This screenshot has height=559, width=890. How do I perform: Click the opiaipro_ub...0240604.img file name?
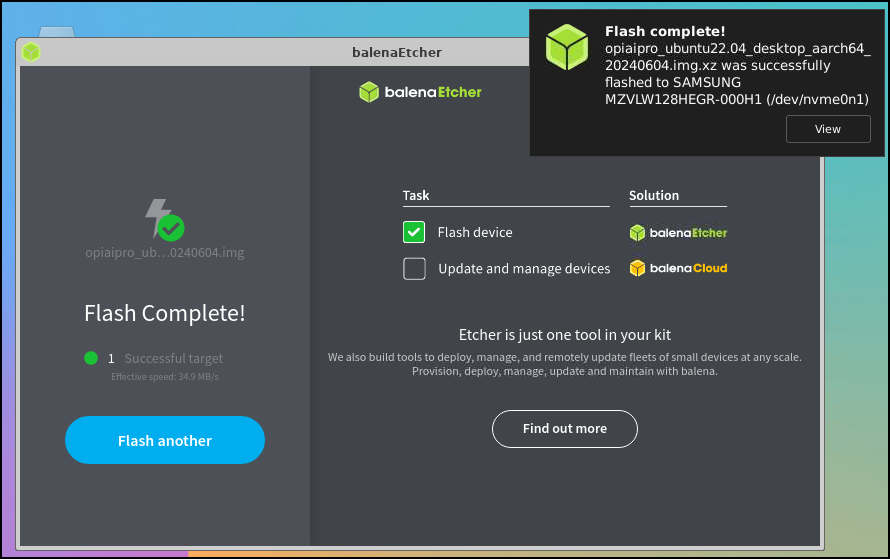165,253
